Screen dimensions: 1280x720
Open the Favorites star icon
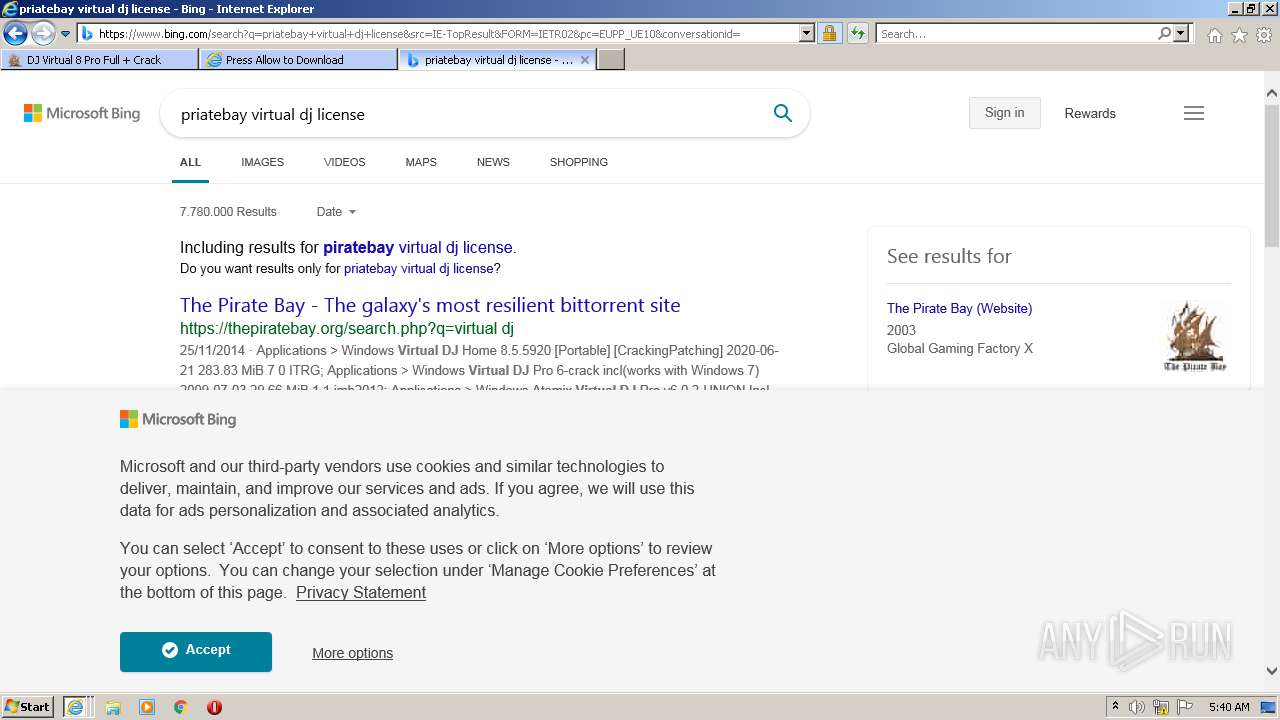pyautogui.click(x=1239, y=35)
